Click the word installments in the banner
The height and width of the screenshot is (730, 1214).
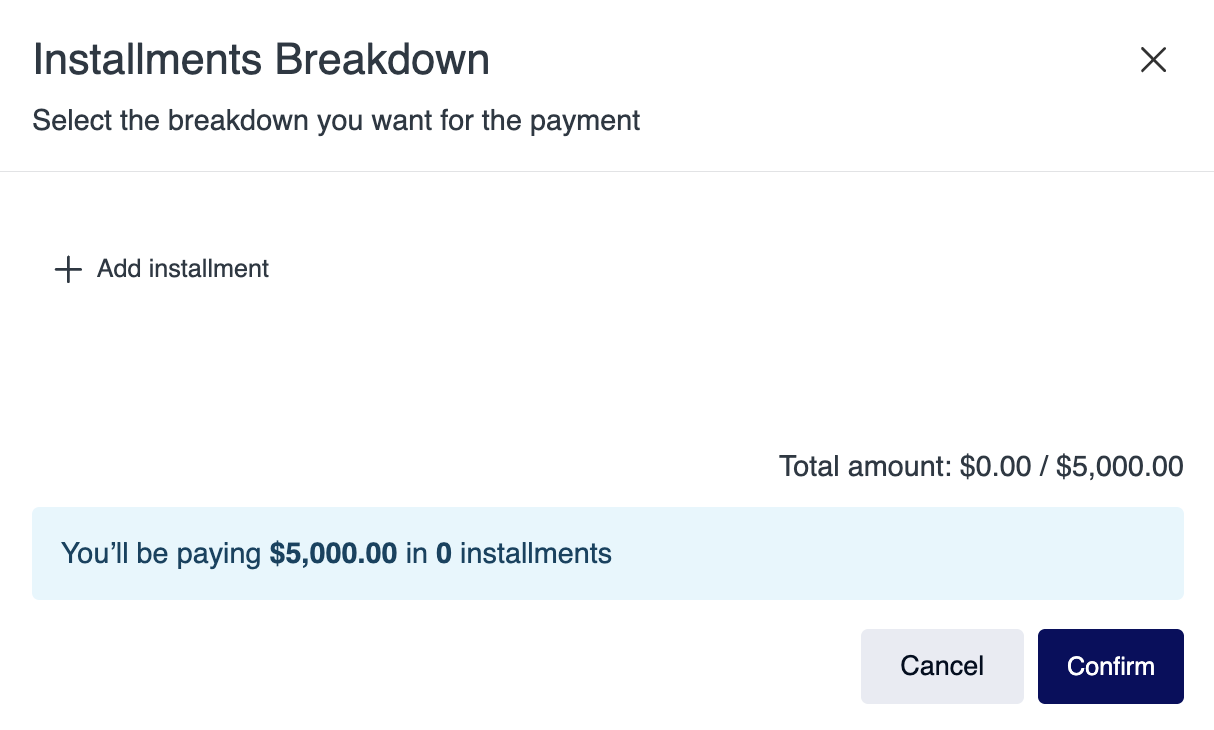(x=535, y=553)
